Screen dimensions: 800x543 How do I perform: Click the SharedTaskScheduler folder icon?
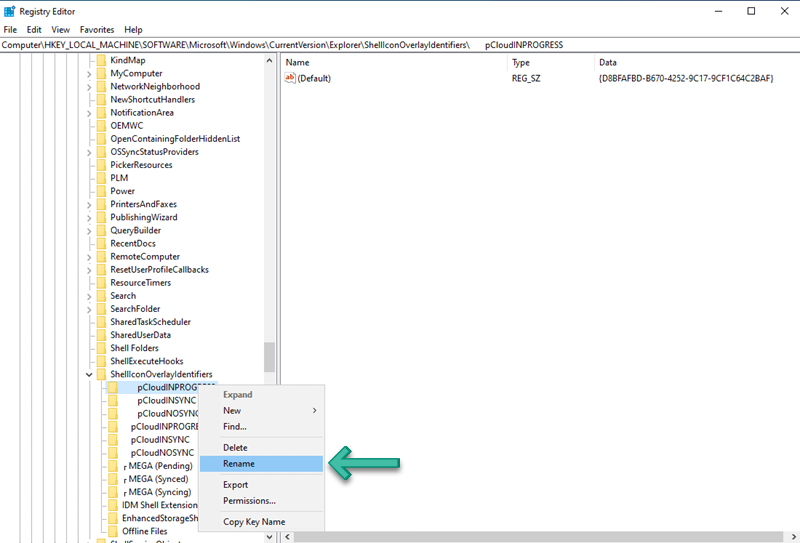click(x=101, y=322)
